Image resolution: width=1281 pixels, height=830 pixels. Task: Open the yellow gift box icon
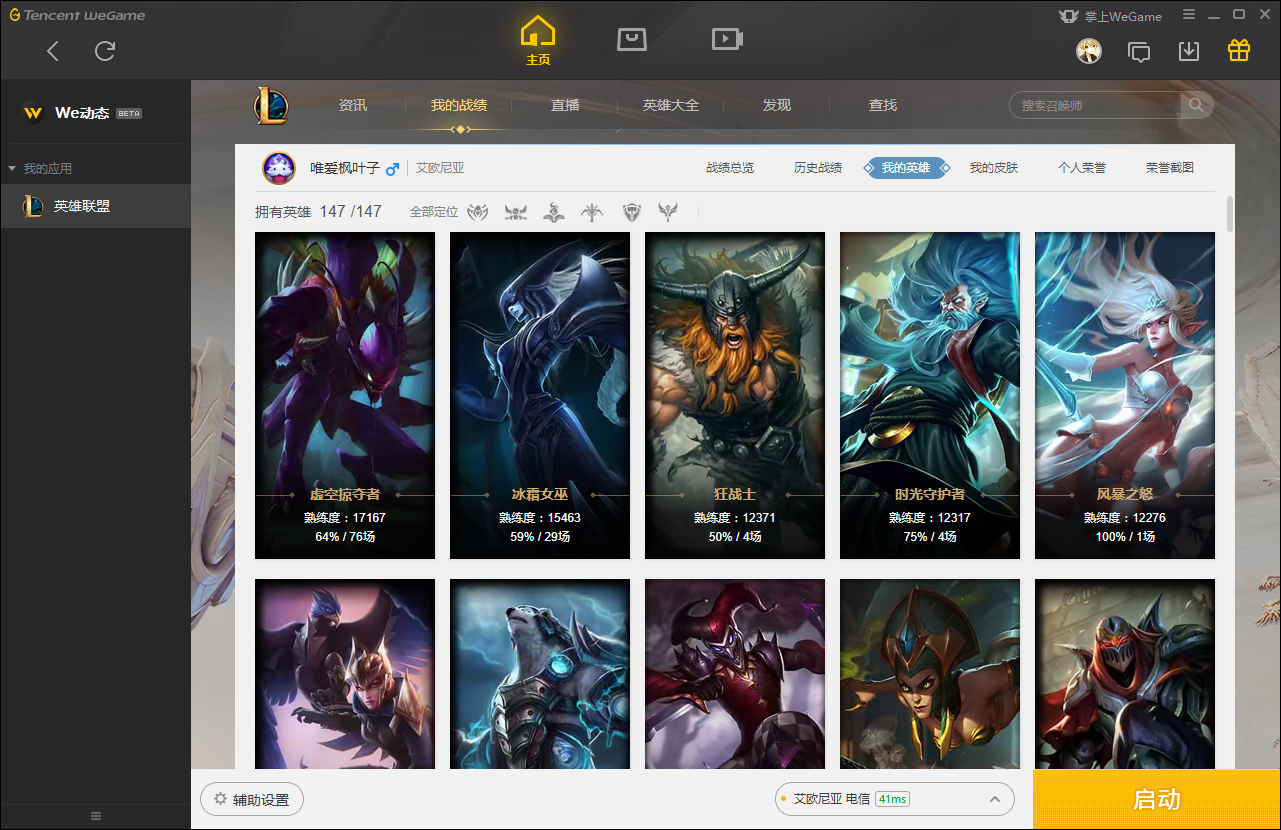click(1239, 50)
